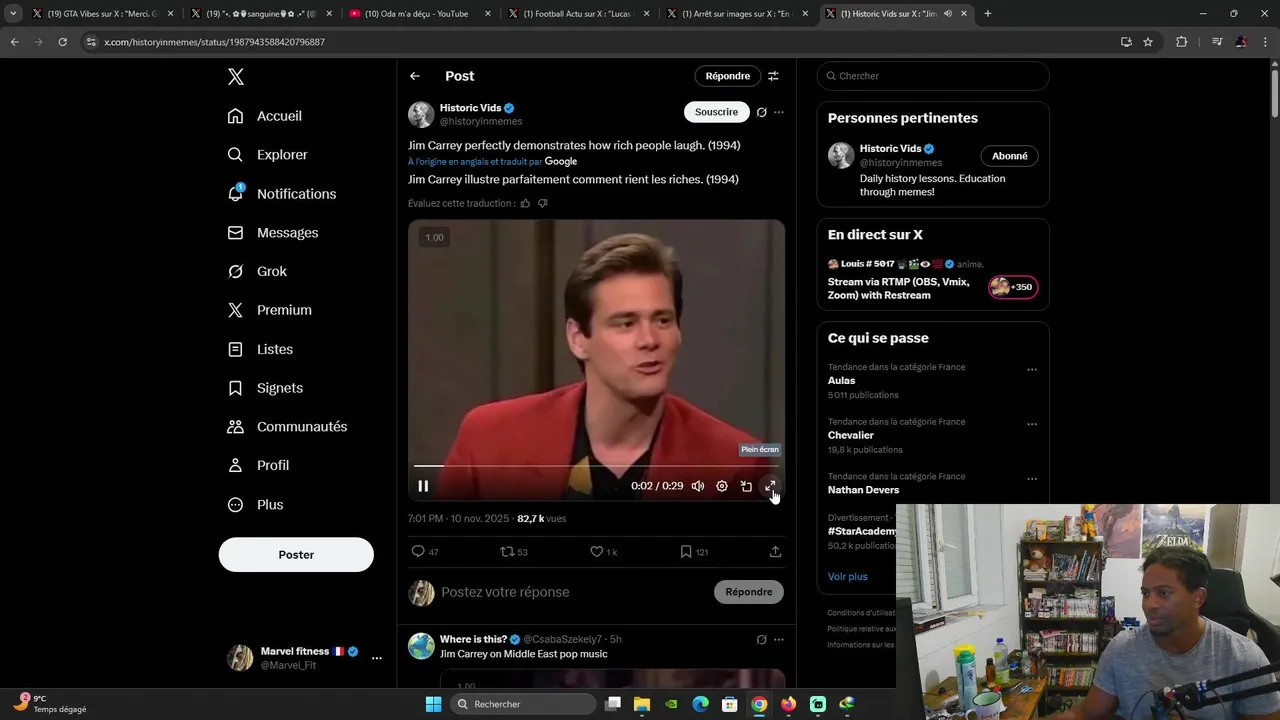Open Chrome media control icon
1280x720 pixels.
[1217, 42]
